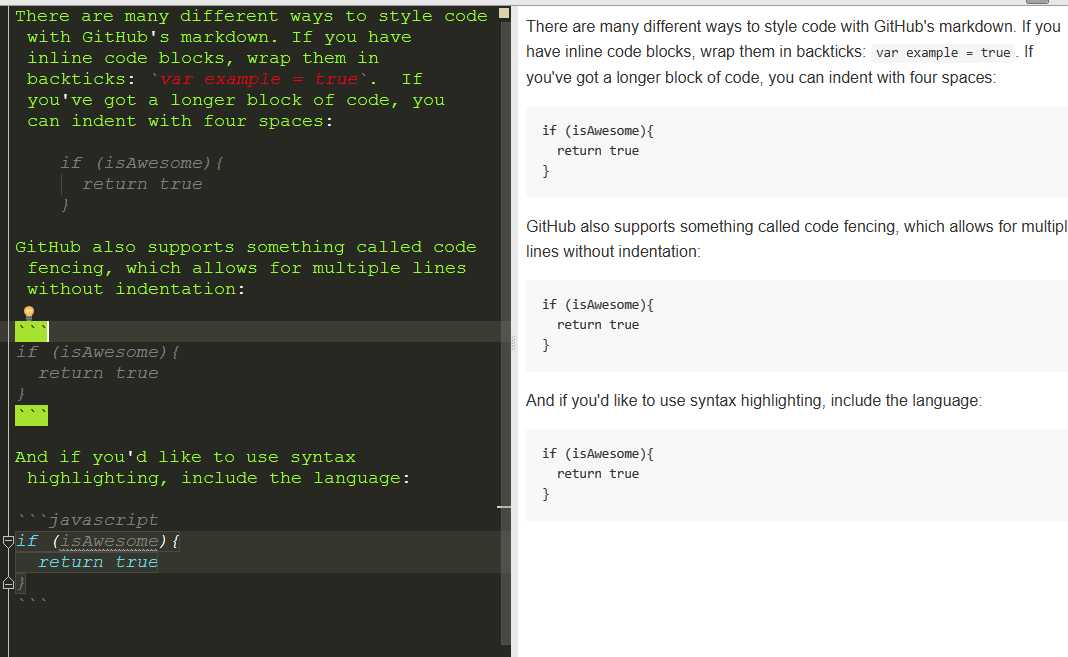1068x657 pixels.
Task: Click the editor line 'without indentation:'
Action: (136, 289)
